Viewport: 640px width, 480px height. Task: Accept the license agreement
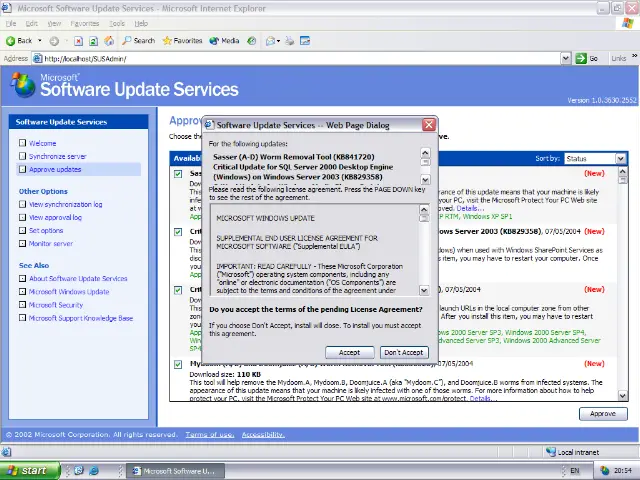349,352
